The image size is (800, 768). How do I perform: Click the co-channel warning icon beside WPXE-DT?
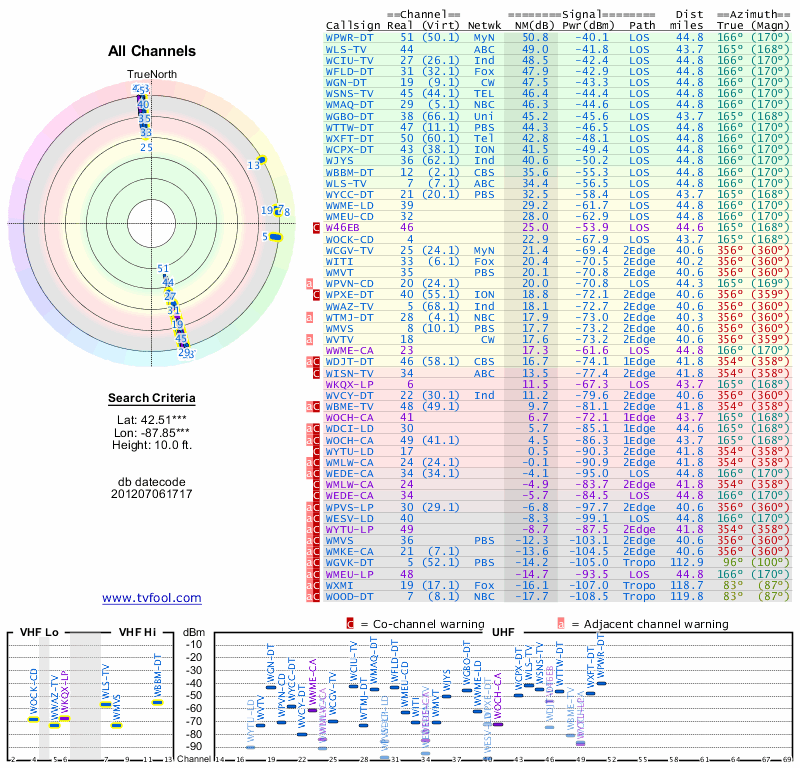(x=317, y=295)
